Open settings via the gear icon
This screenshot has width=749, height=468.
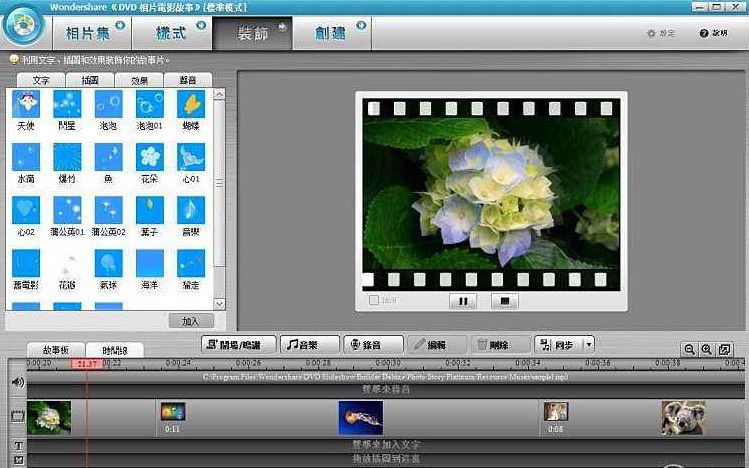tap(651, 33)
